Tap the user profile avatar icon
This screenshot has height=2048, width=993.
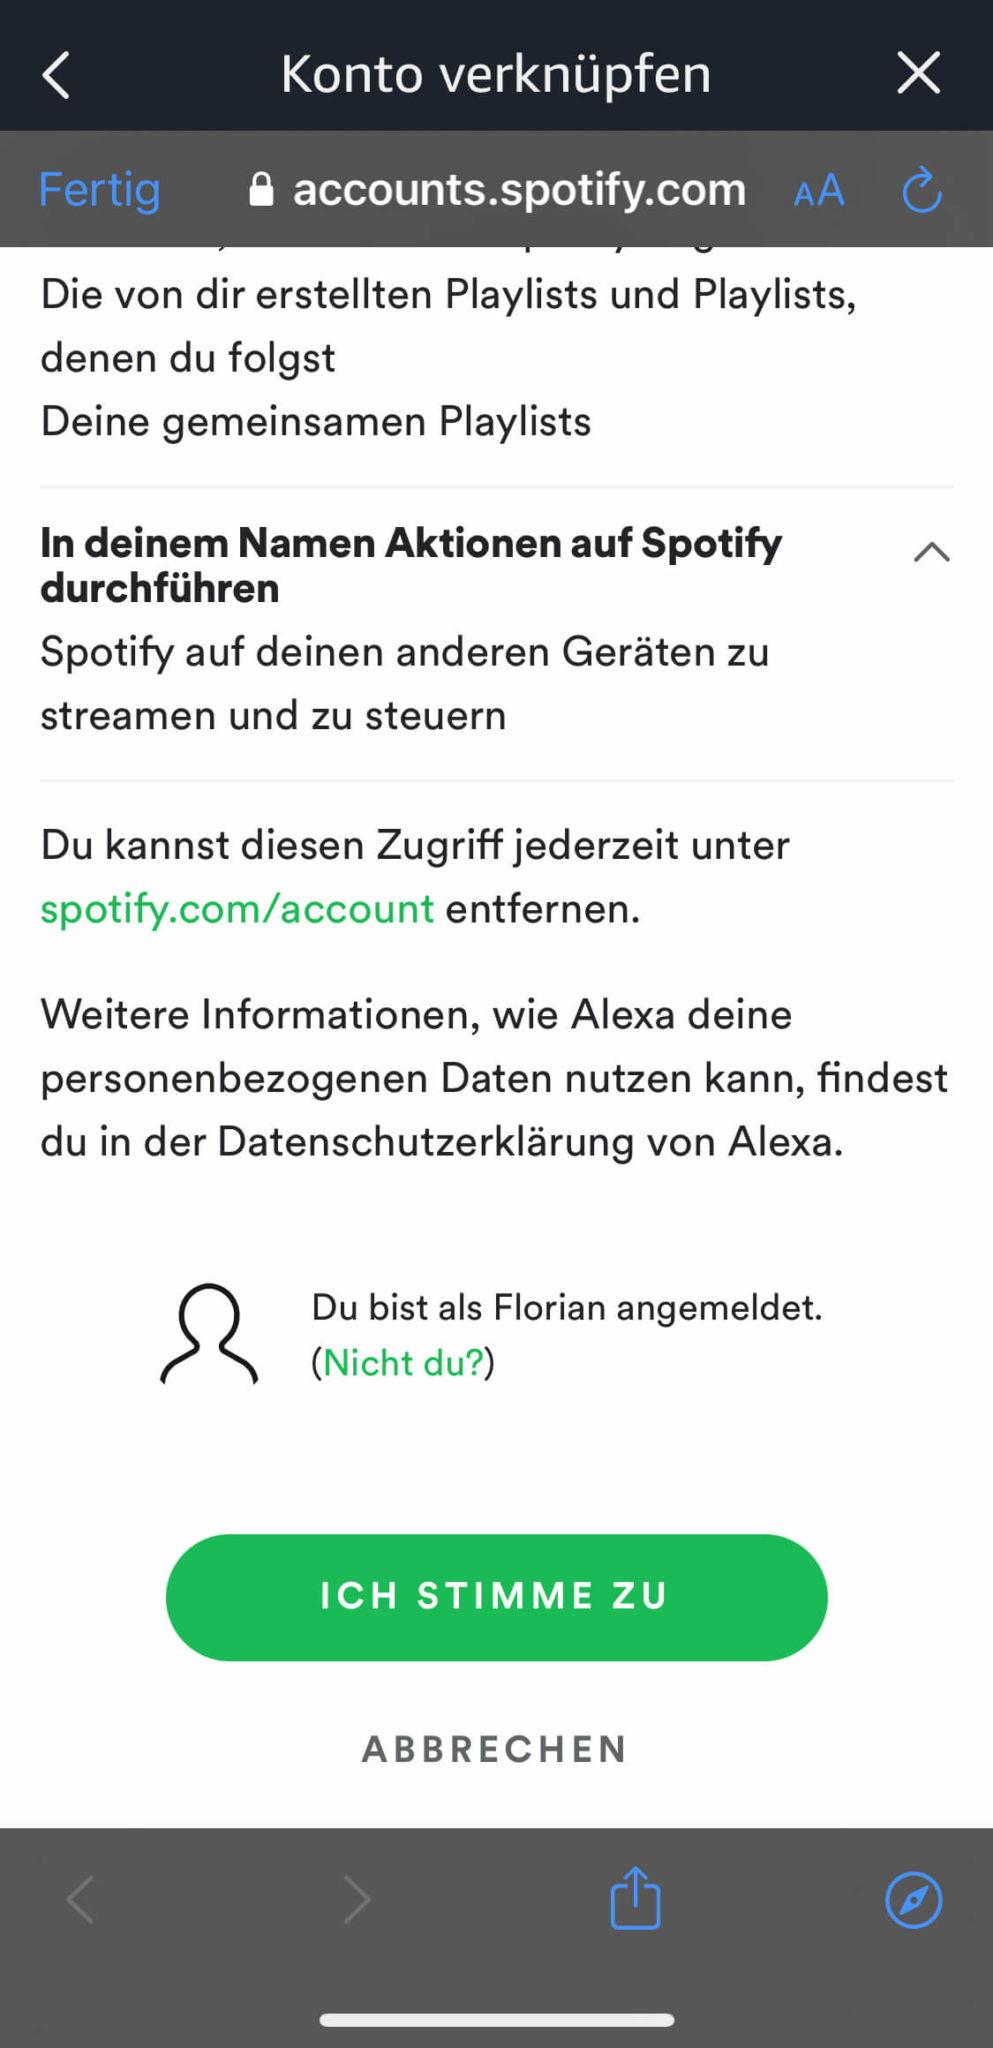click(209, 1334)
